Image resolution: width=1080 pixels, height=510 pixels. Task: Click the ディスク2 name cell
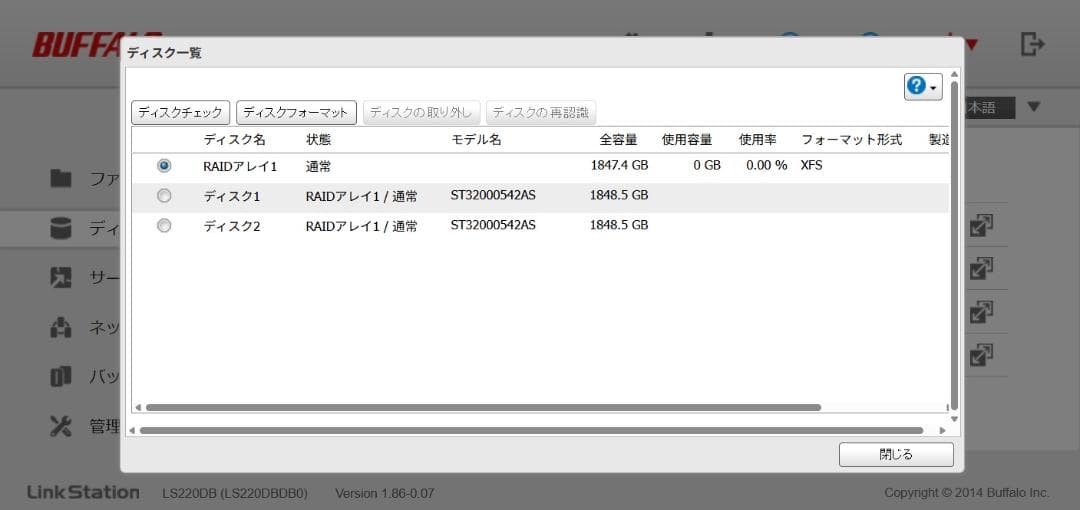231,225
